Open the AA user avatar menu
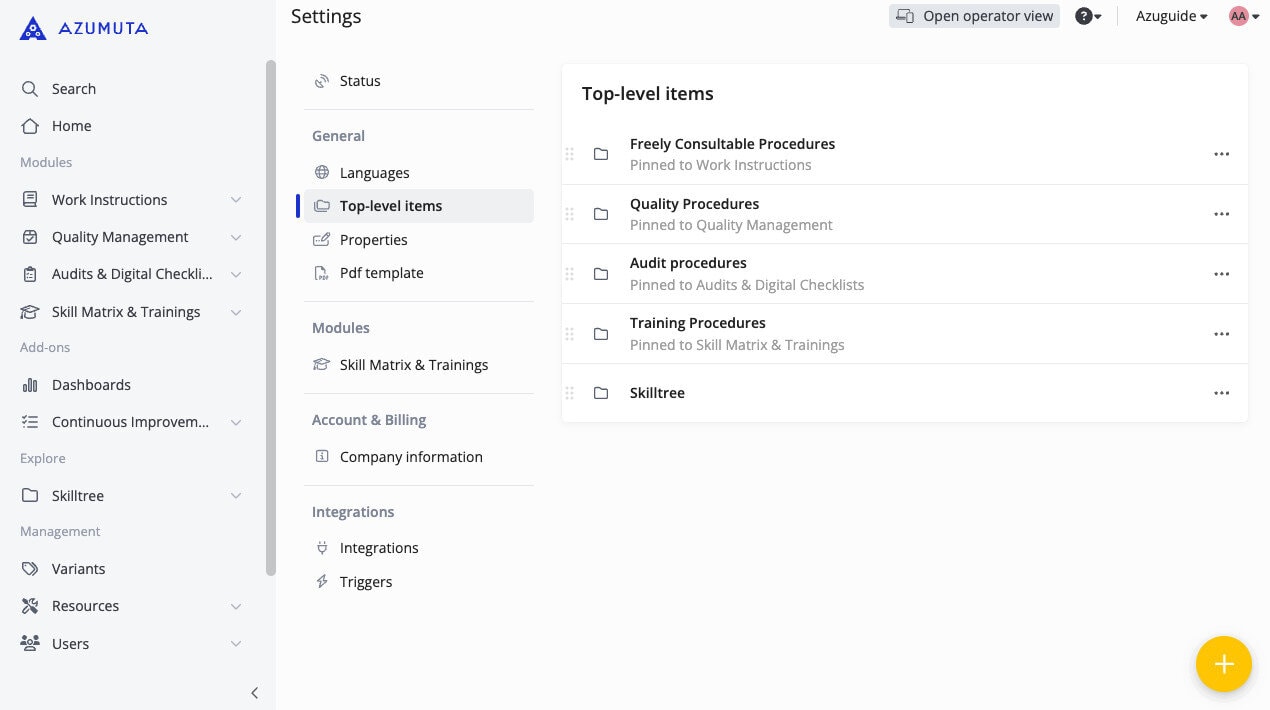Image resolution: width=1270 pixels, height=710 pixels. click(1243, 16)
